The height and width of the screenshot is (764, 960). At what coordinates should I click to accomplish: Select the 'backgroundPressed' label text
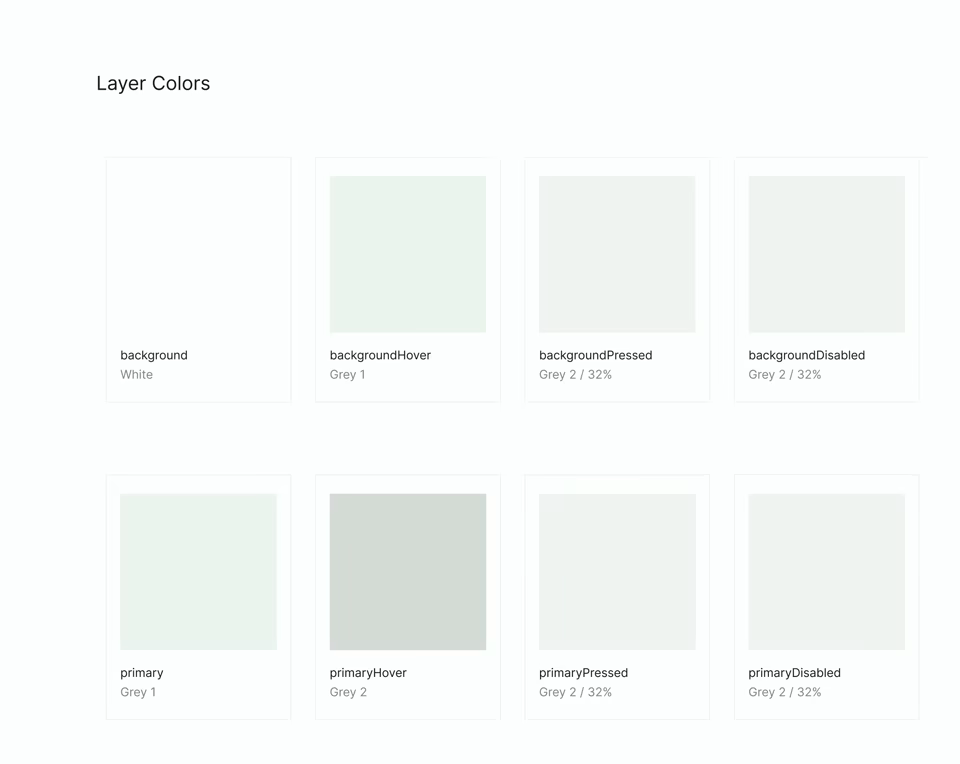[x=596, y=355]
